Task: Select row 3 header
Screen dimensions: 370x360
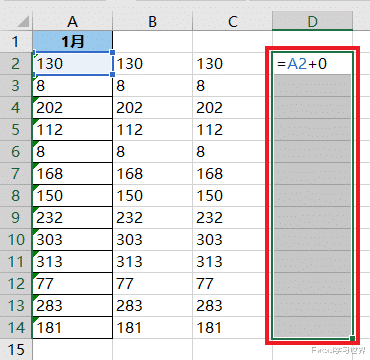Action: click(x=16, y=85)
